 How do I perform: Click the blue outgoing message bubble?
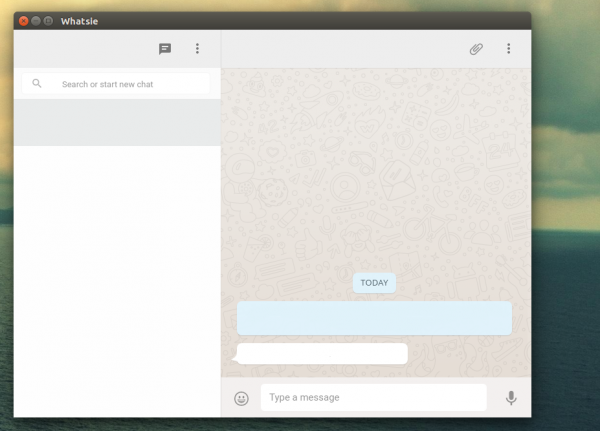374,318
